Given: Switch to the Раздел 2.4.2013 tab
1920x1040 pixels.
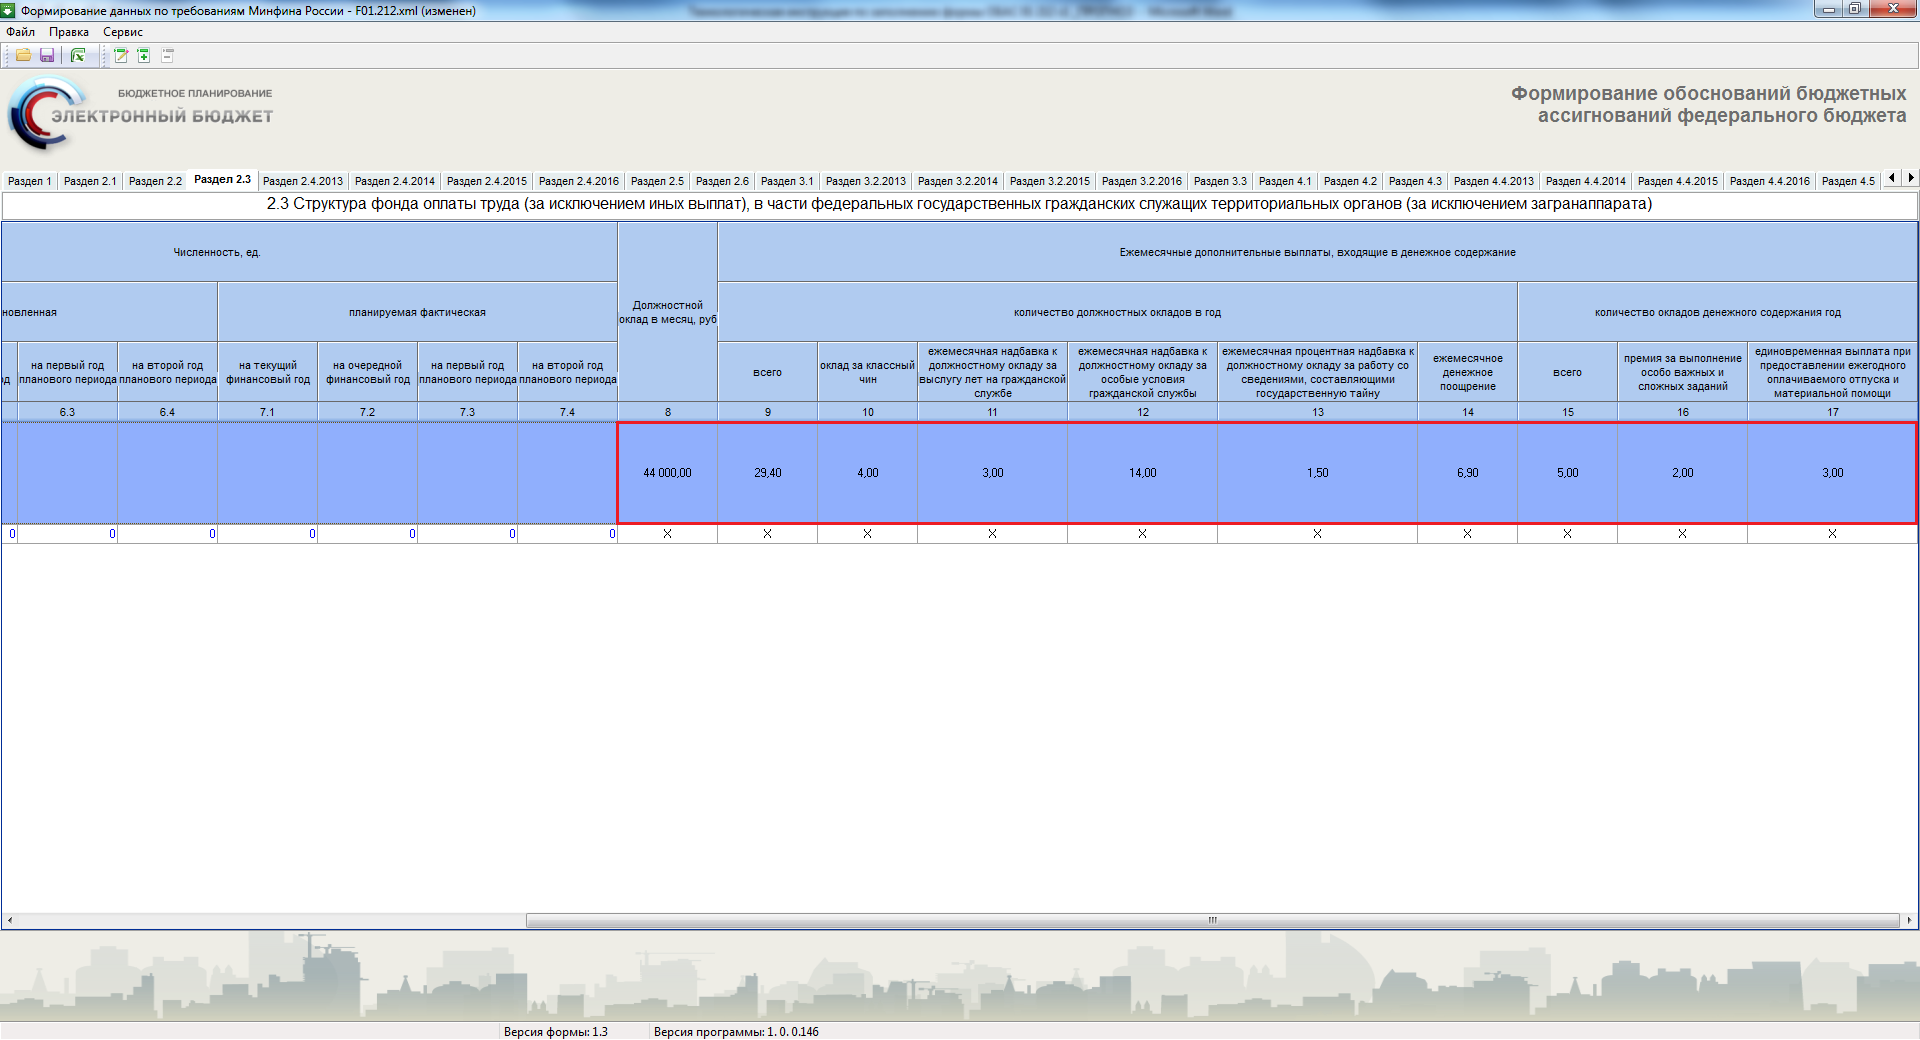Looking at the screenshot, I should coord(303,181).
